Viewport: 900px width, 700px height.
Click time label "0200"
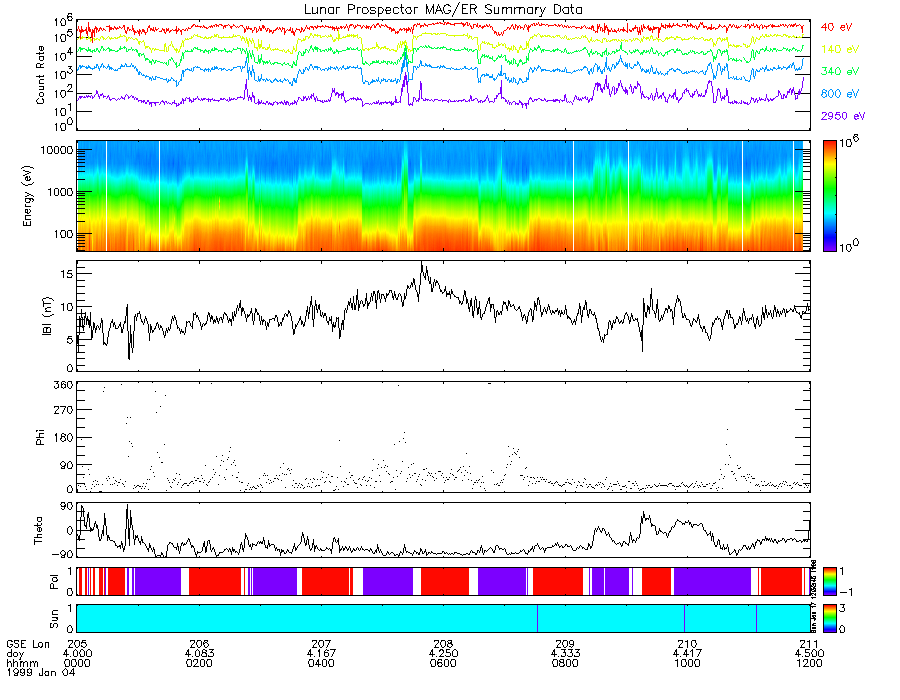click(199, 663)
